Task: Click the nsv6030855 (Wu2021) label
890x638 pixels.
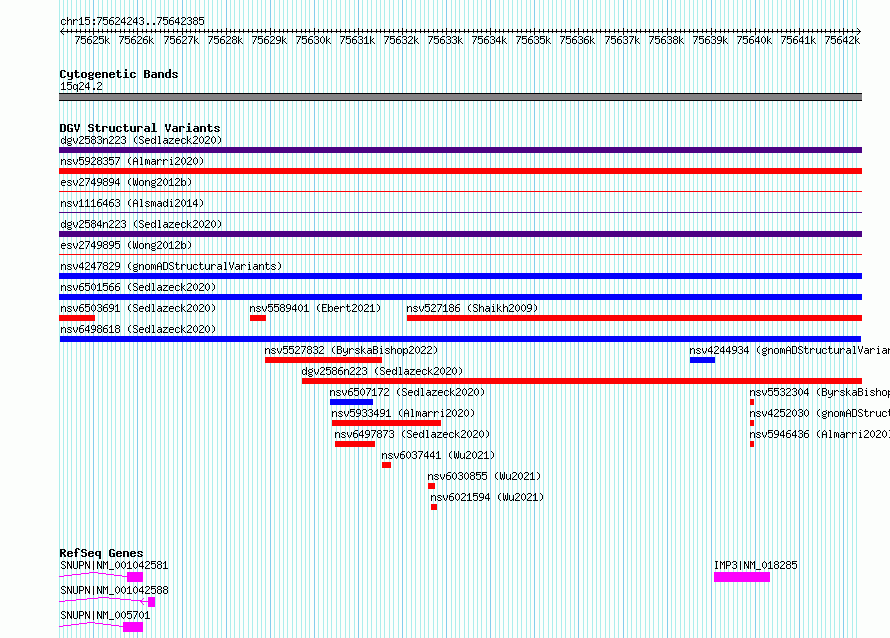Action: [484, 476]
